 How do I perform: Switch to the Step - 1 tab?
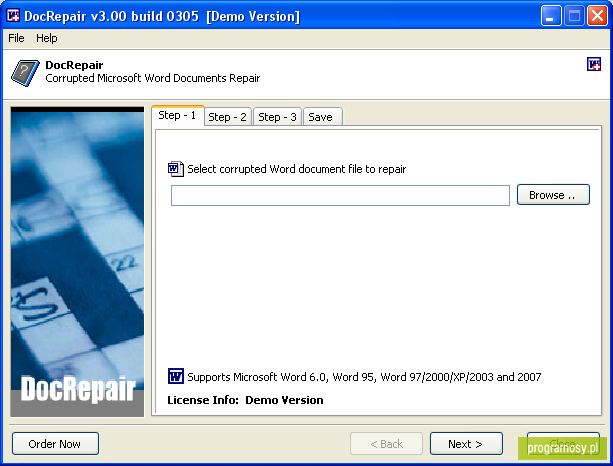177,115
